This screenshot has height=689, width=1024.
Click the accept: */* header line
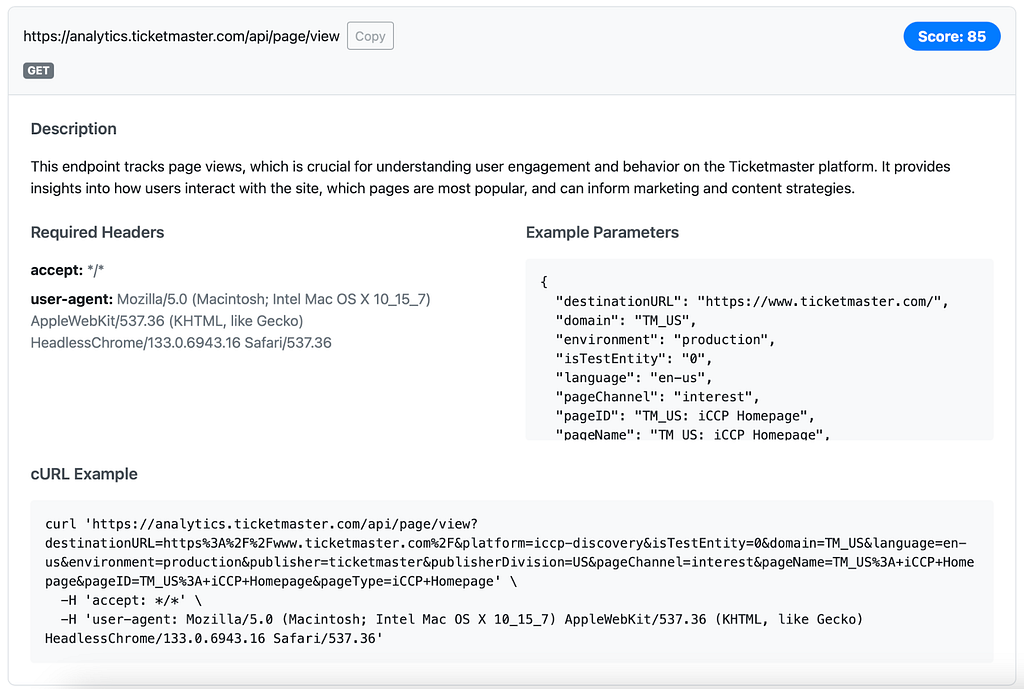click(x=67, y=270)
